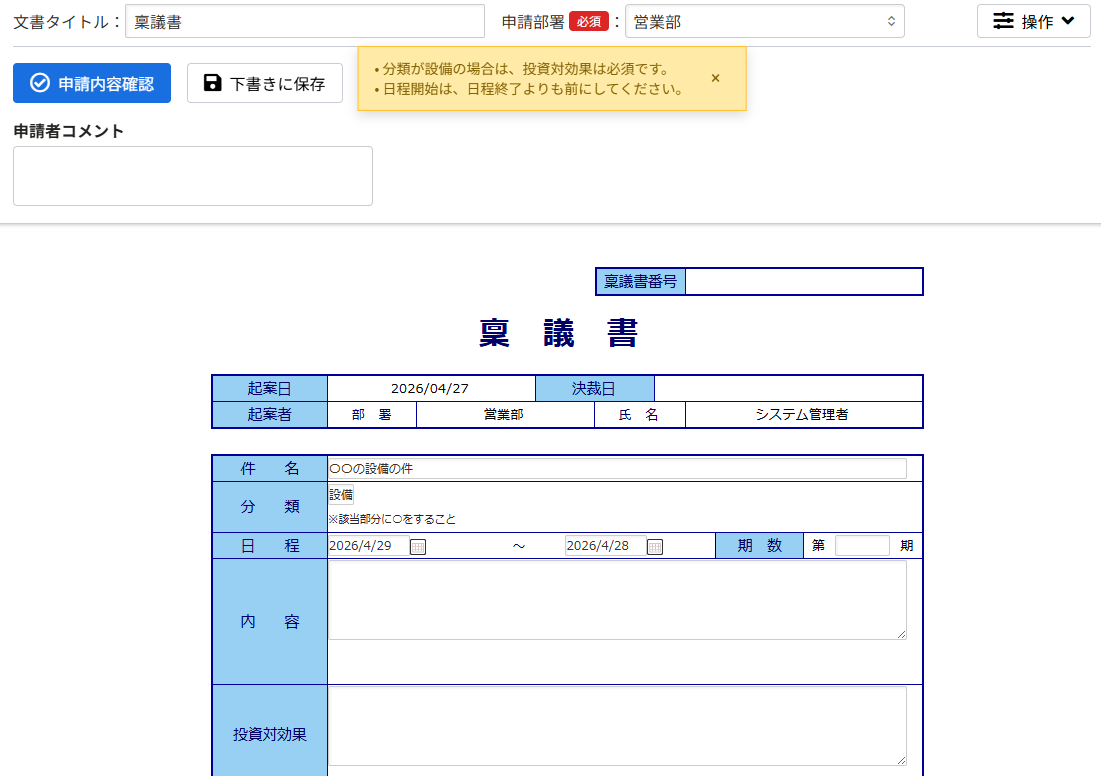Viewport: 1101px width, 776px height.
Task: Click the システム管理者 name cell
Action: coord(802,414)
